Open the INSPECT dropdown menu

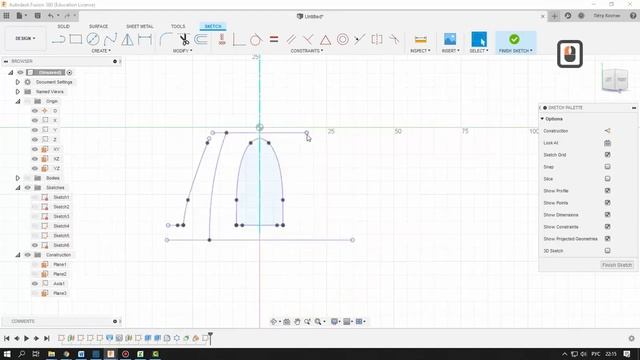click(420, 51)
